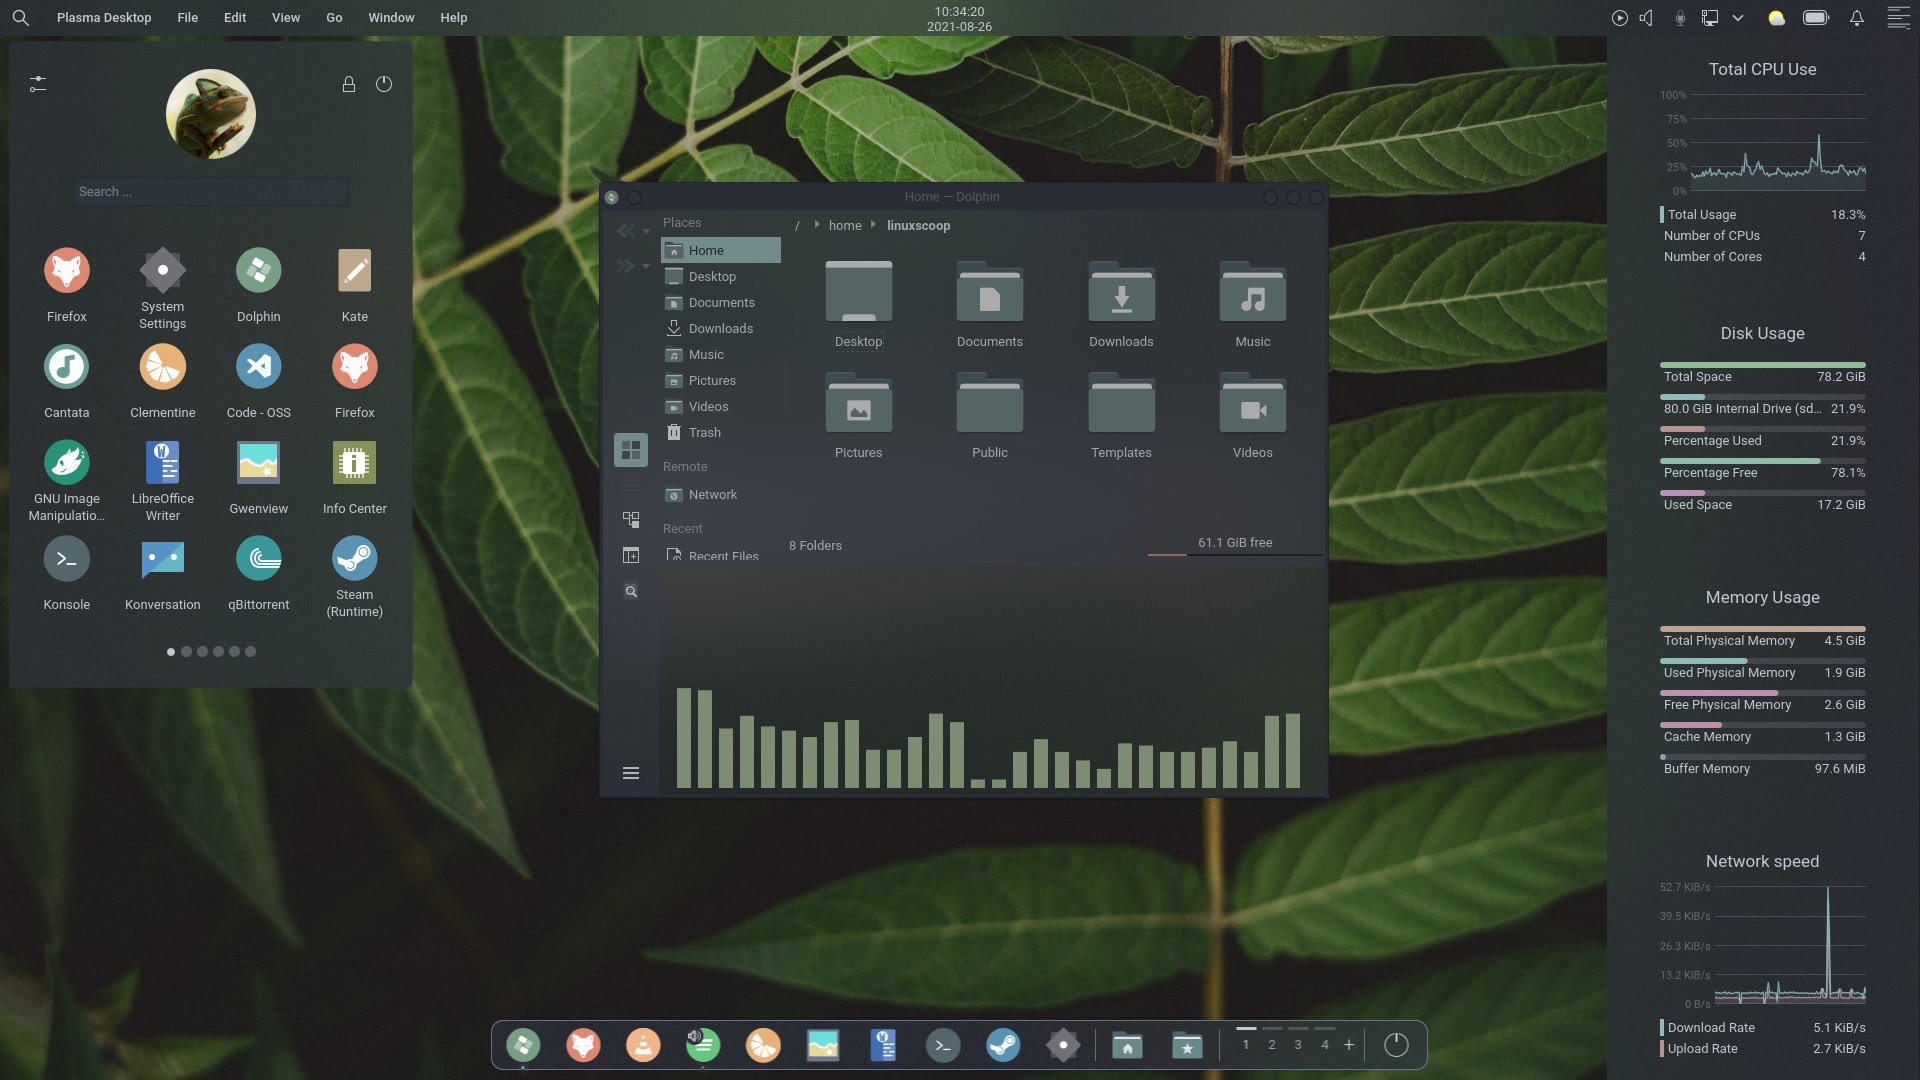Open the starred folder icon in the dock

click(x=1187, y=1045)
